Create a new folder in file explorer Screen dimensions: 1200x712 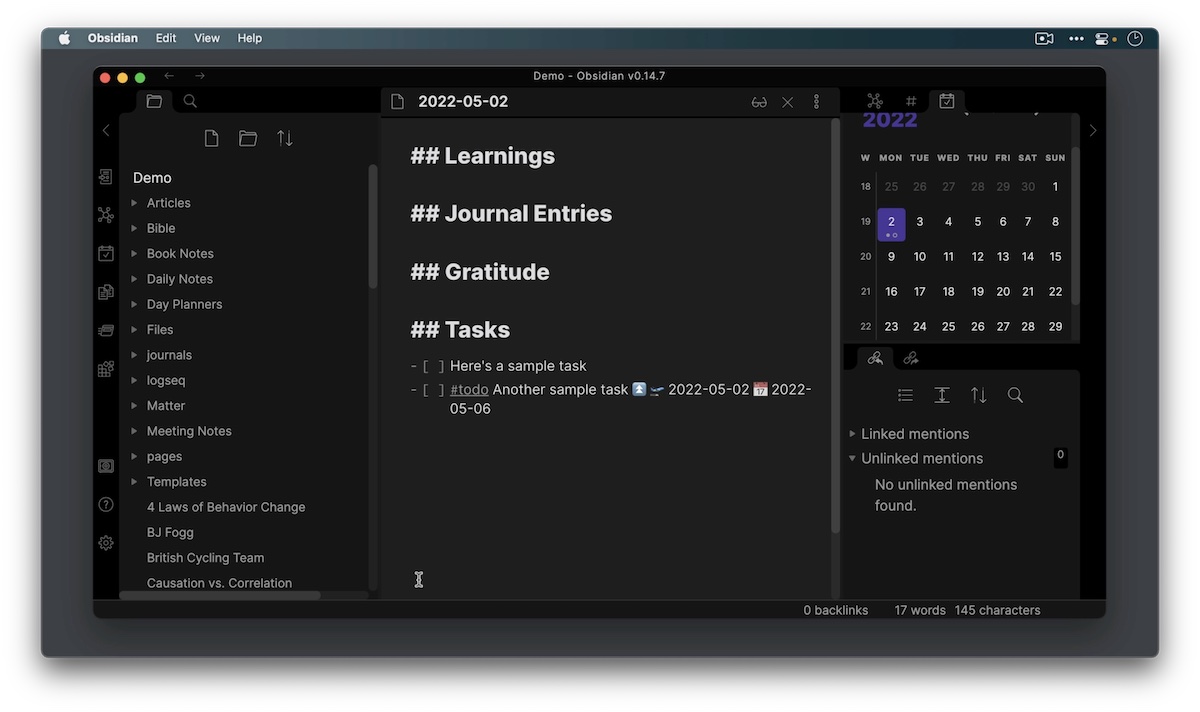coord(248,139)
